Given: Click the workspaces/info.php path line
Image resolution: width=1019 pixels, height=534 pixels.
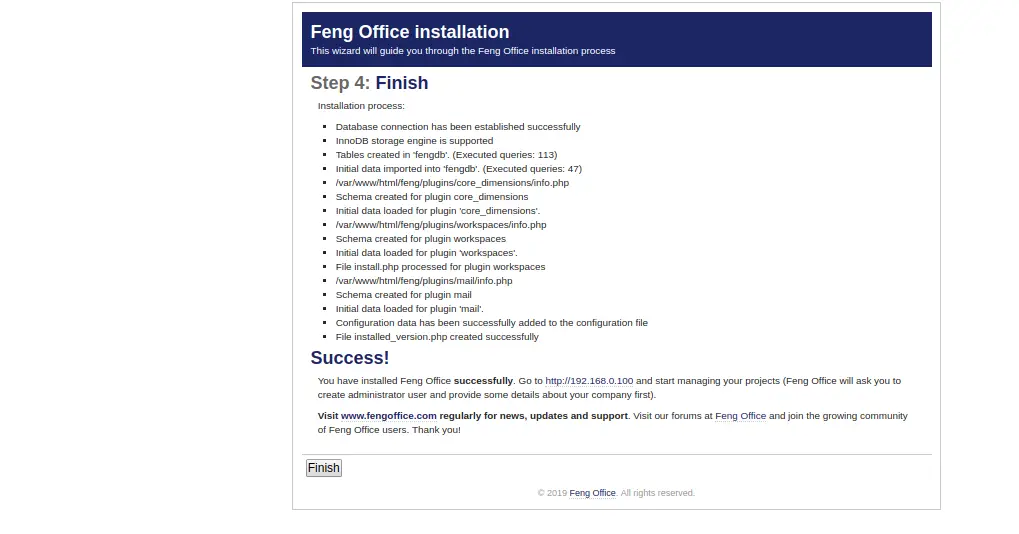Looking at the screenshot, I should (440, 225).
